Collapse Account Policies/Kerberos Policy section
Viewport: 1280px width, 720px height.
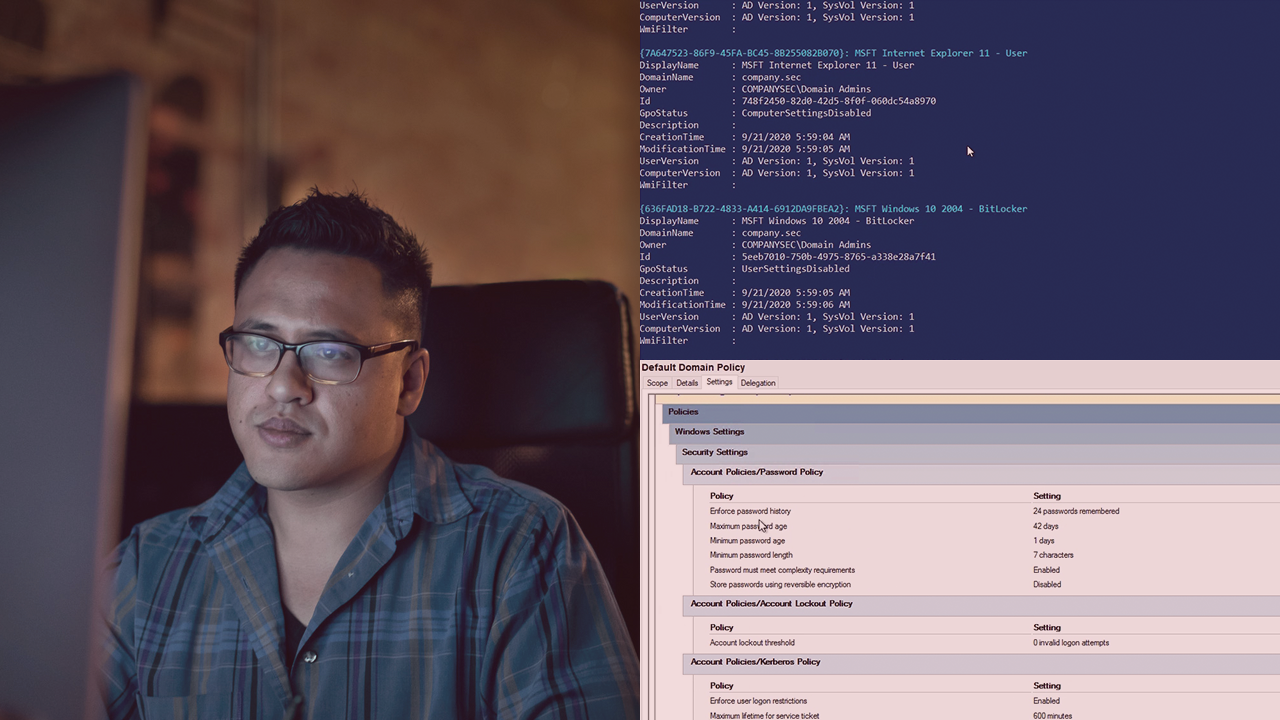755,662
